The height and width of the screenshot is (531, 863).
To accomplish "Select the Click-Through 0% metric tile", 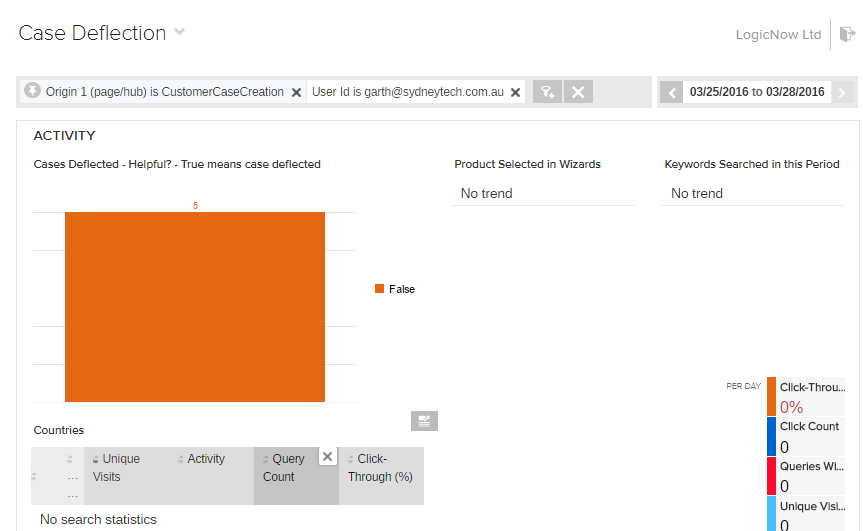I will (806, 397).
